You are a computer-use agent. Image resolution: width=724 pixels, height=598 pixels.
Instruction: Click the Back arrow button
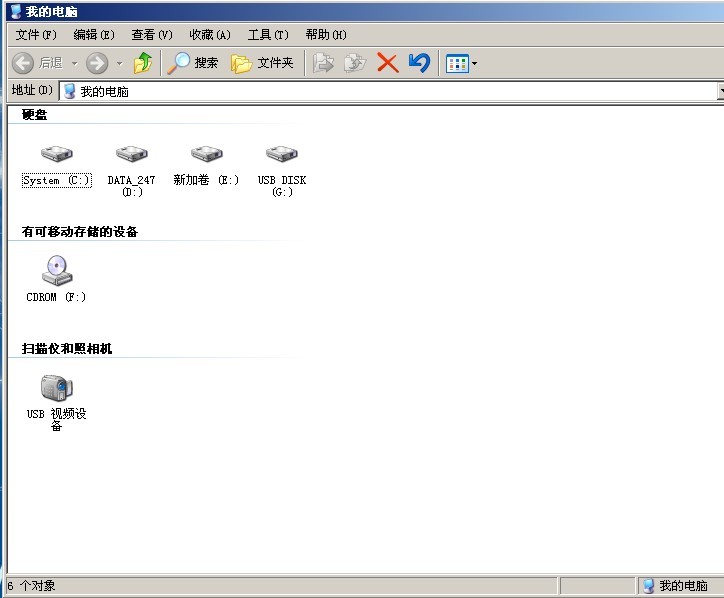pyautogui.click(x=23, y=63)
